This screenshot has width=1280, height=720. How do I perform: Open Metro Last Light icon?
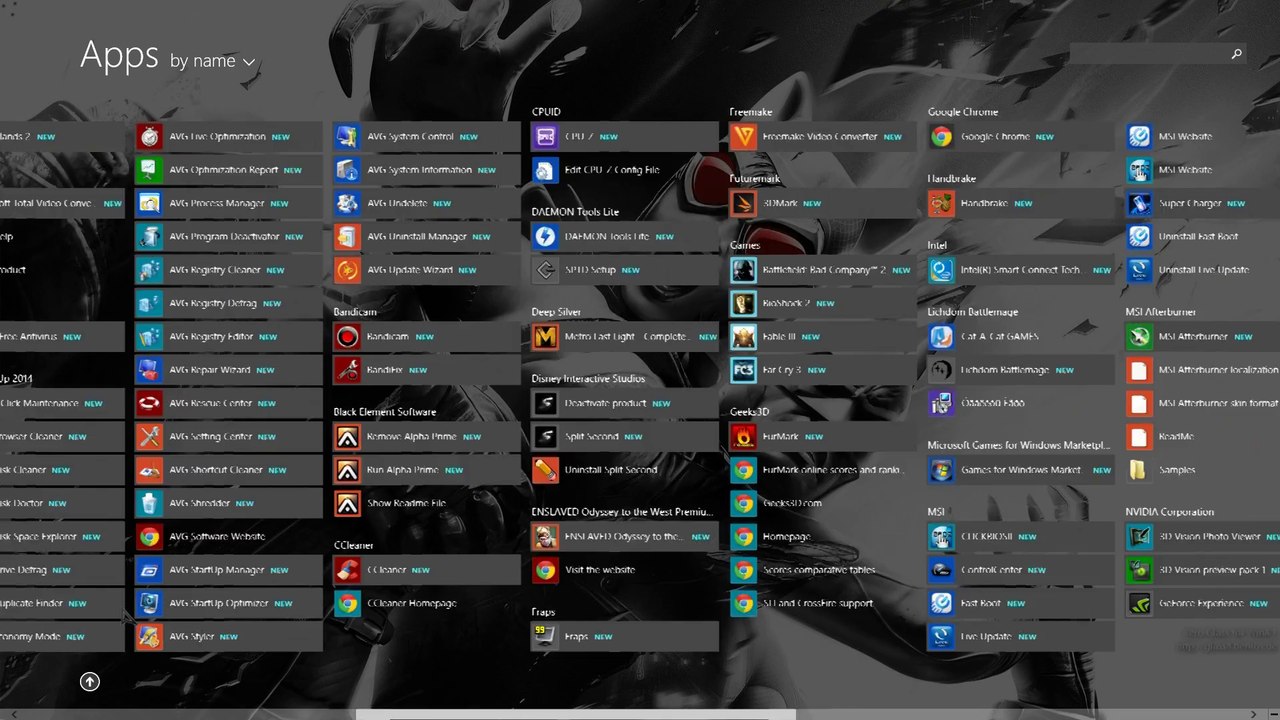coord(545,337)
